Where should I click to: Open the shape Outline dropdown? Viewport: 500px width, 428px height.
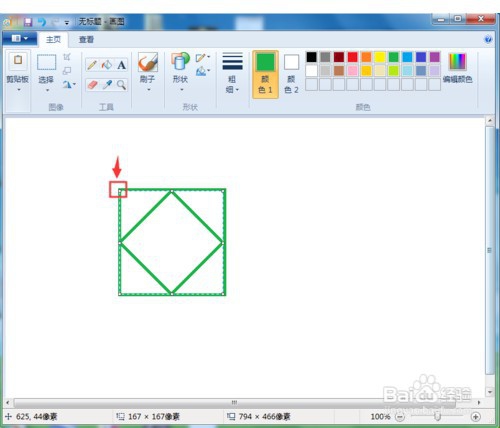[x=203, y=58]
